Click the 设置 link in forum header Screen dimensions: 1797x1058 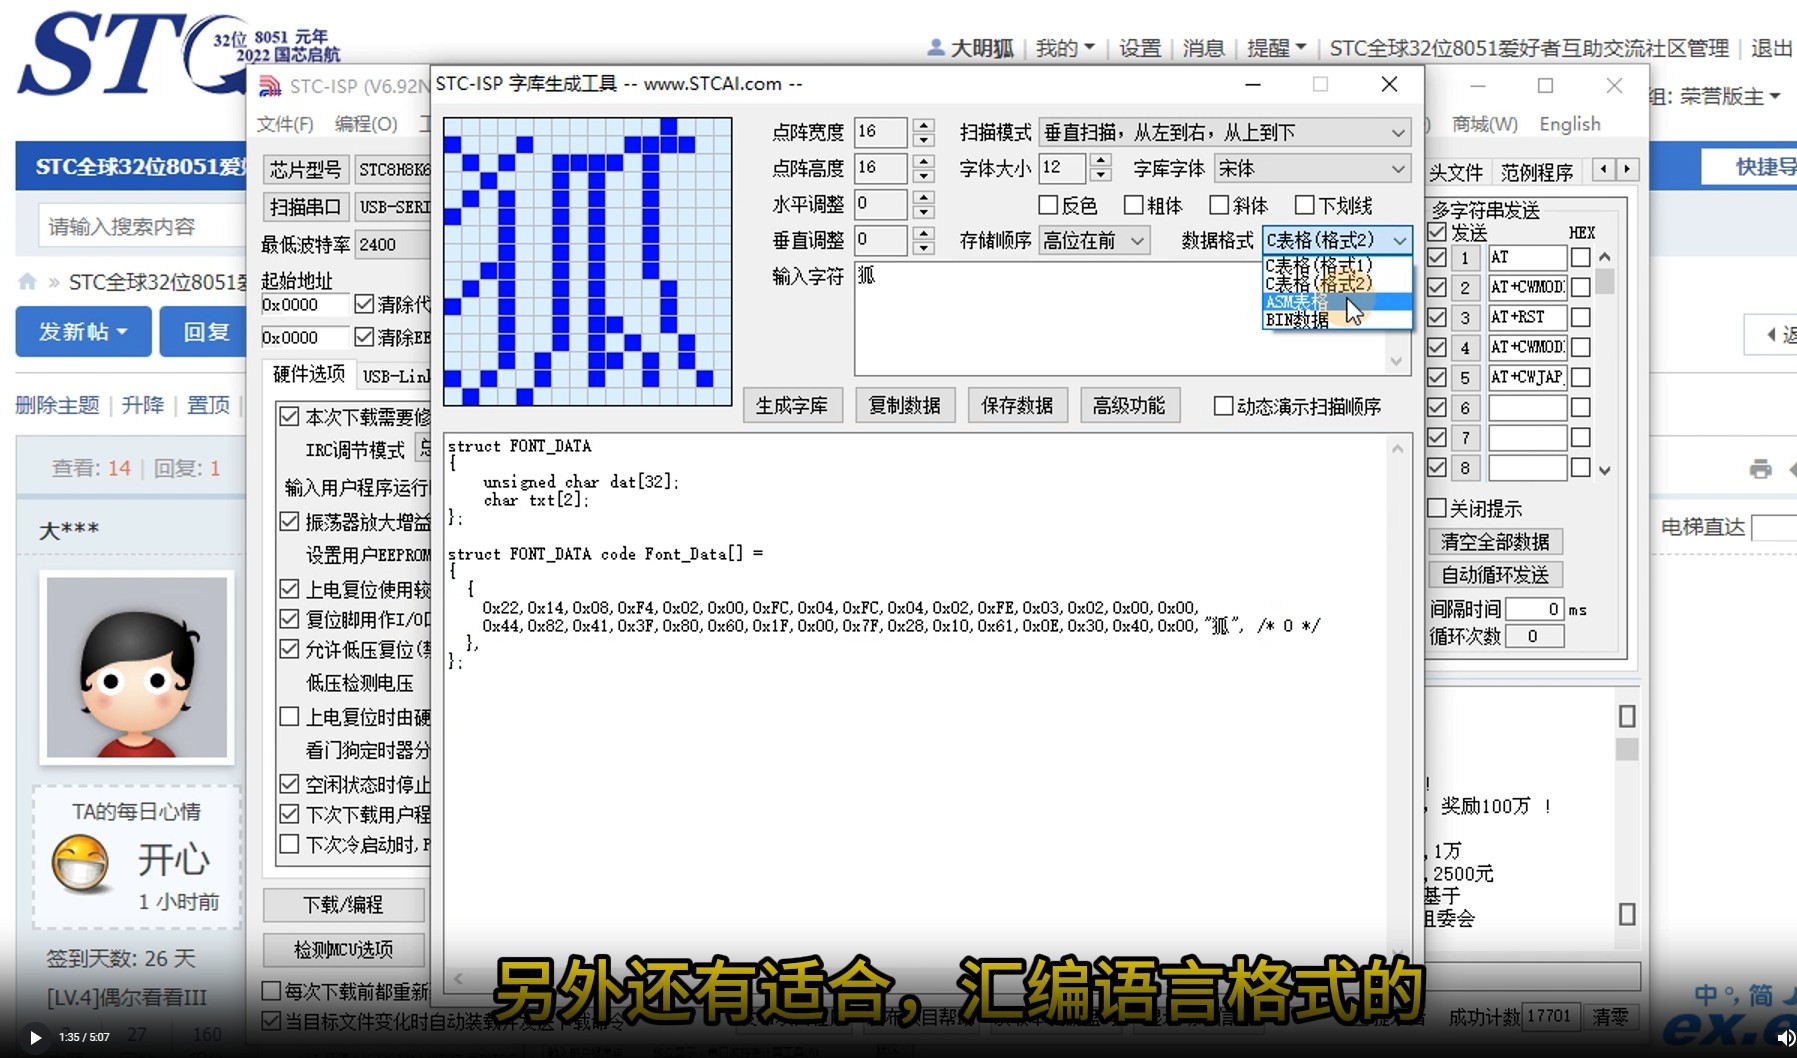(x=1139, y=48)
